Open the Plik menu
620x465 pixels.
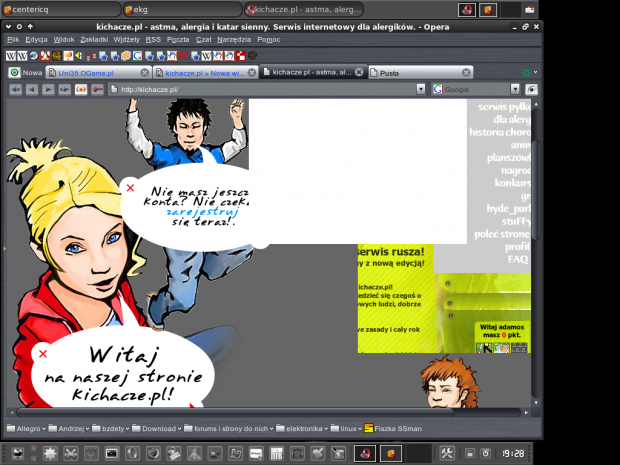click(13, 40)
